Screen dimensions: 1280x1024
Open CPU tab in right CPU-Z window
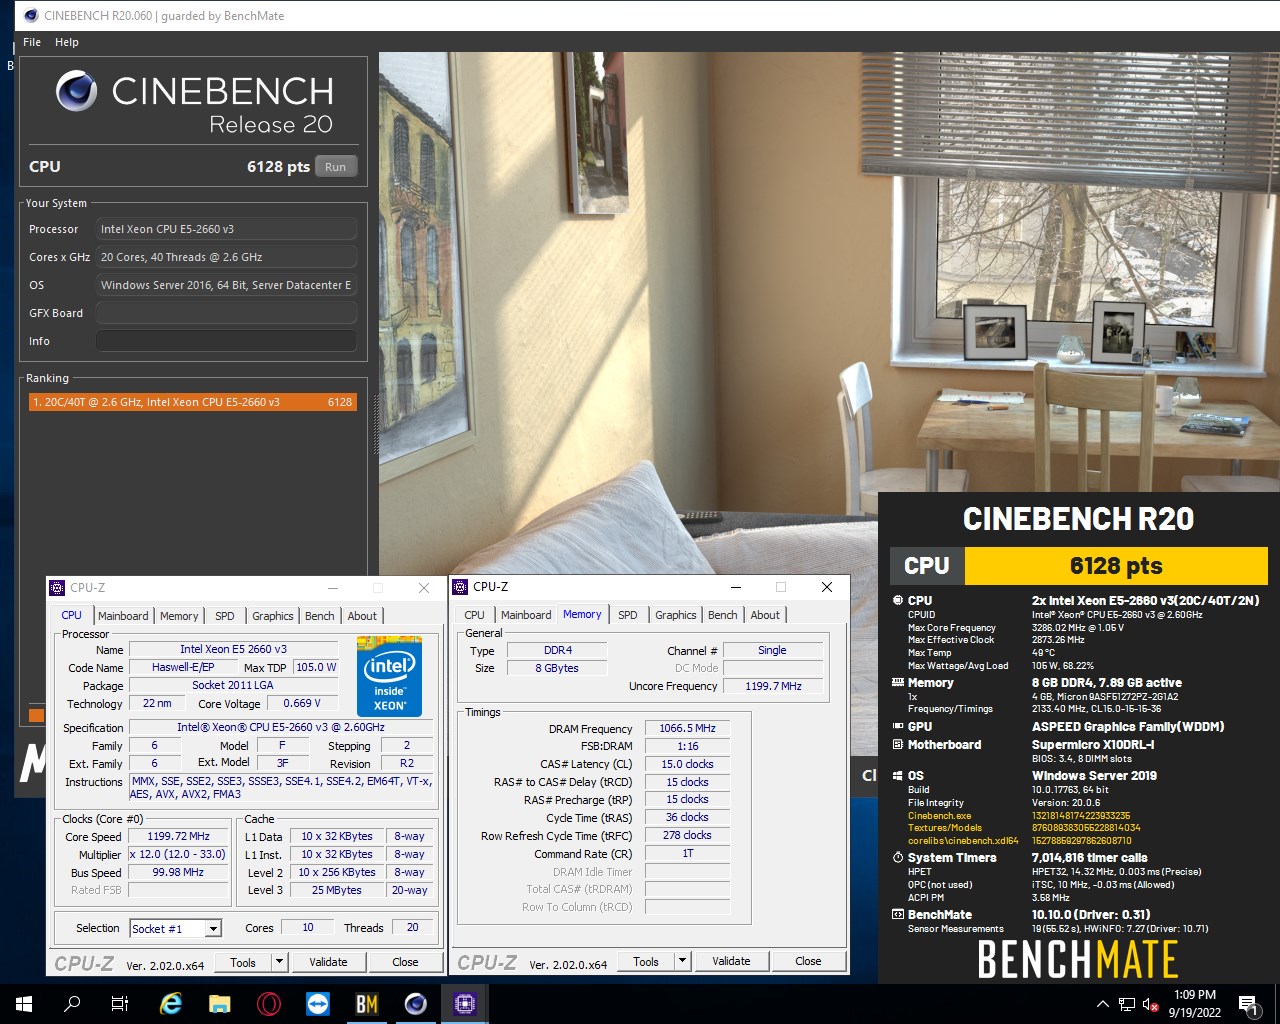[x=475, y=615]
